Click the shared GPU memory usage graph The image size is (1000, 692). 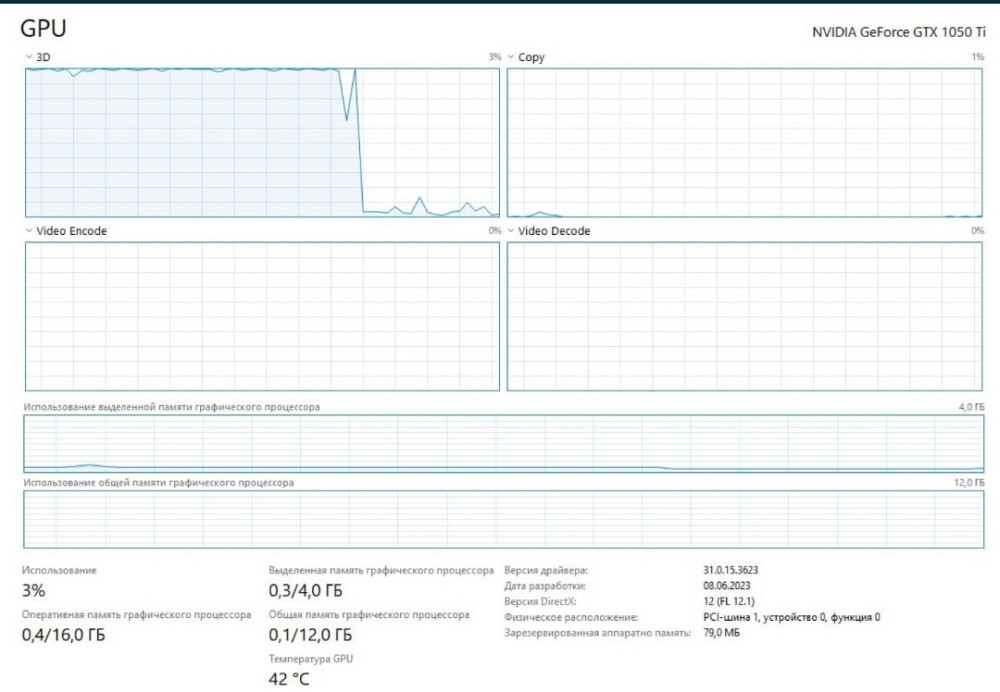coord(503,519)
